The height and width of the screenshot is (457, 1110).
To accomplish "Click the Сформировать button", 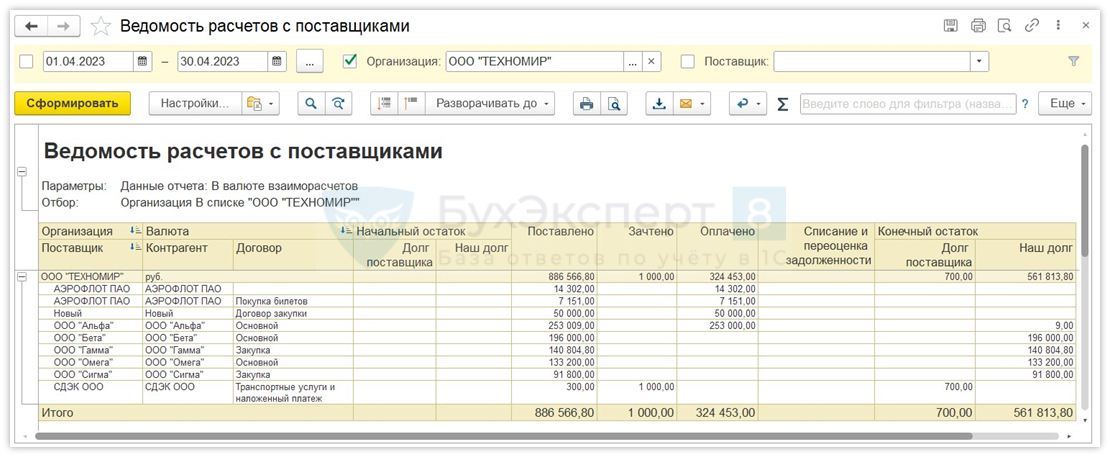I will [72, 103].
